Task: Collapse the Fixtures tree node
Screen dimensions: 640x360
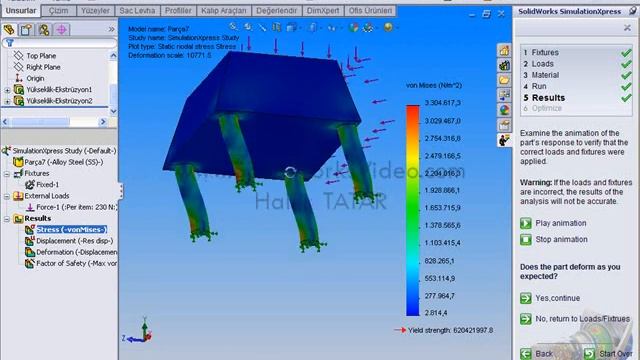Action: [7, 174]
